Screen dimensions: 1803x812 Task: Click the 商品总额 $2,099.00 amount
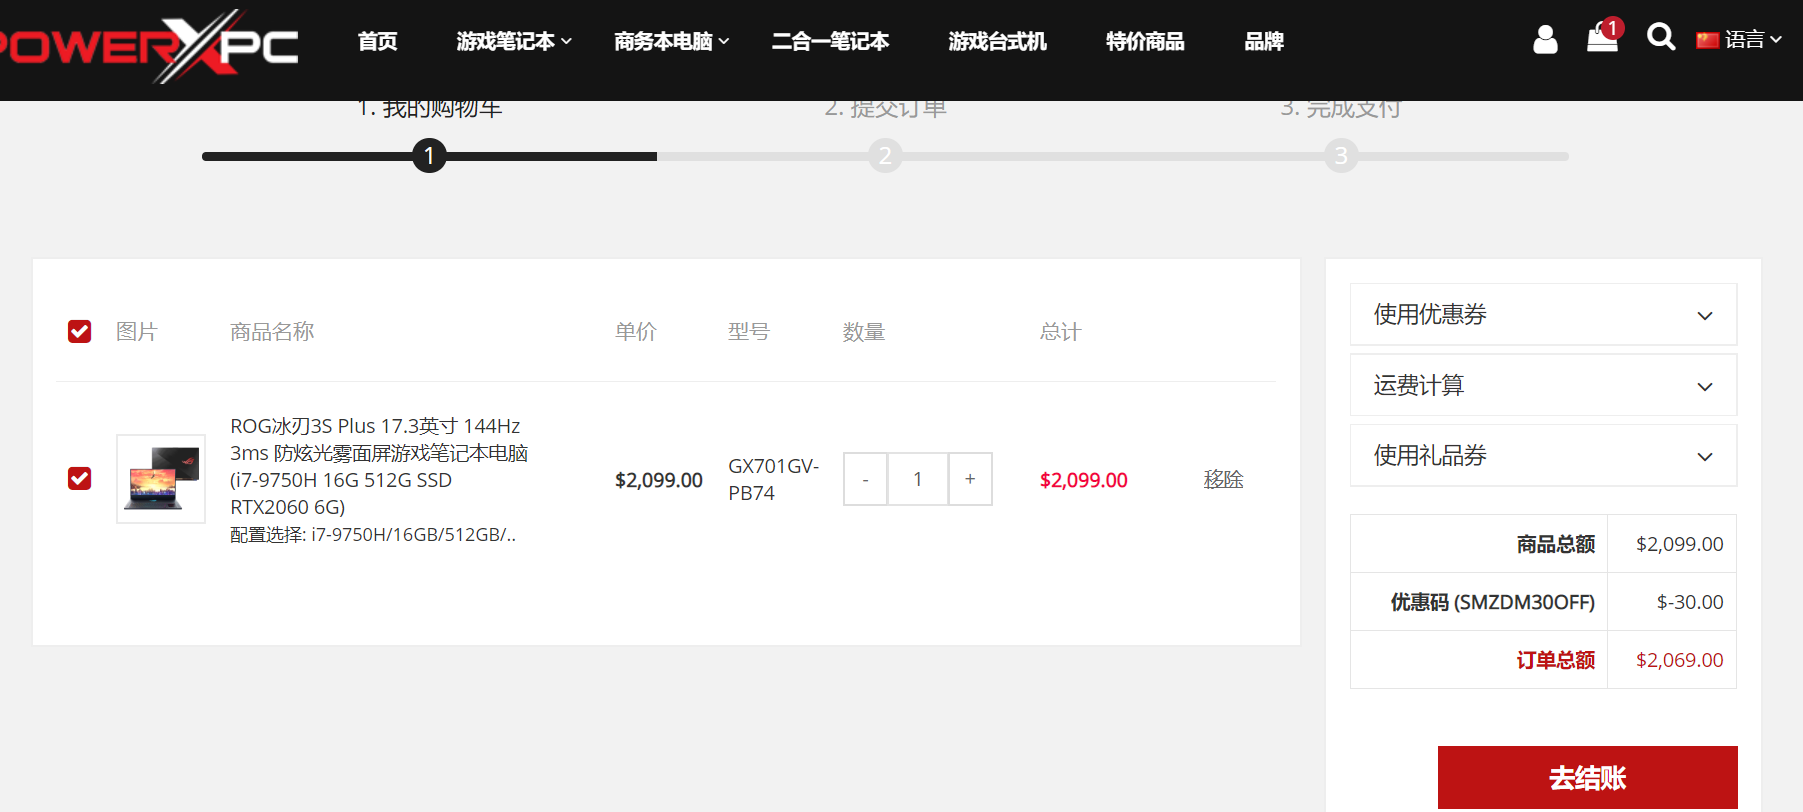[x=1680, y=544]
